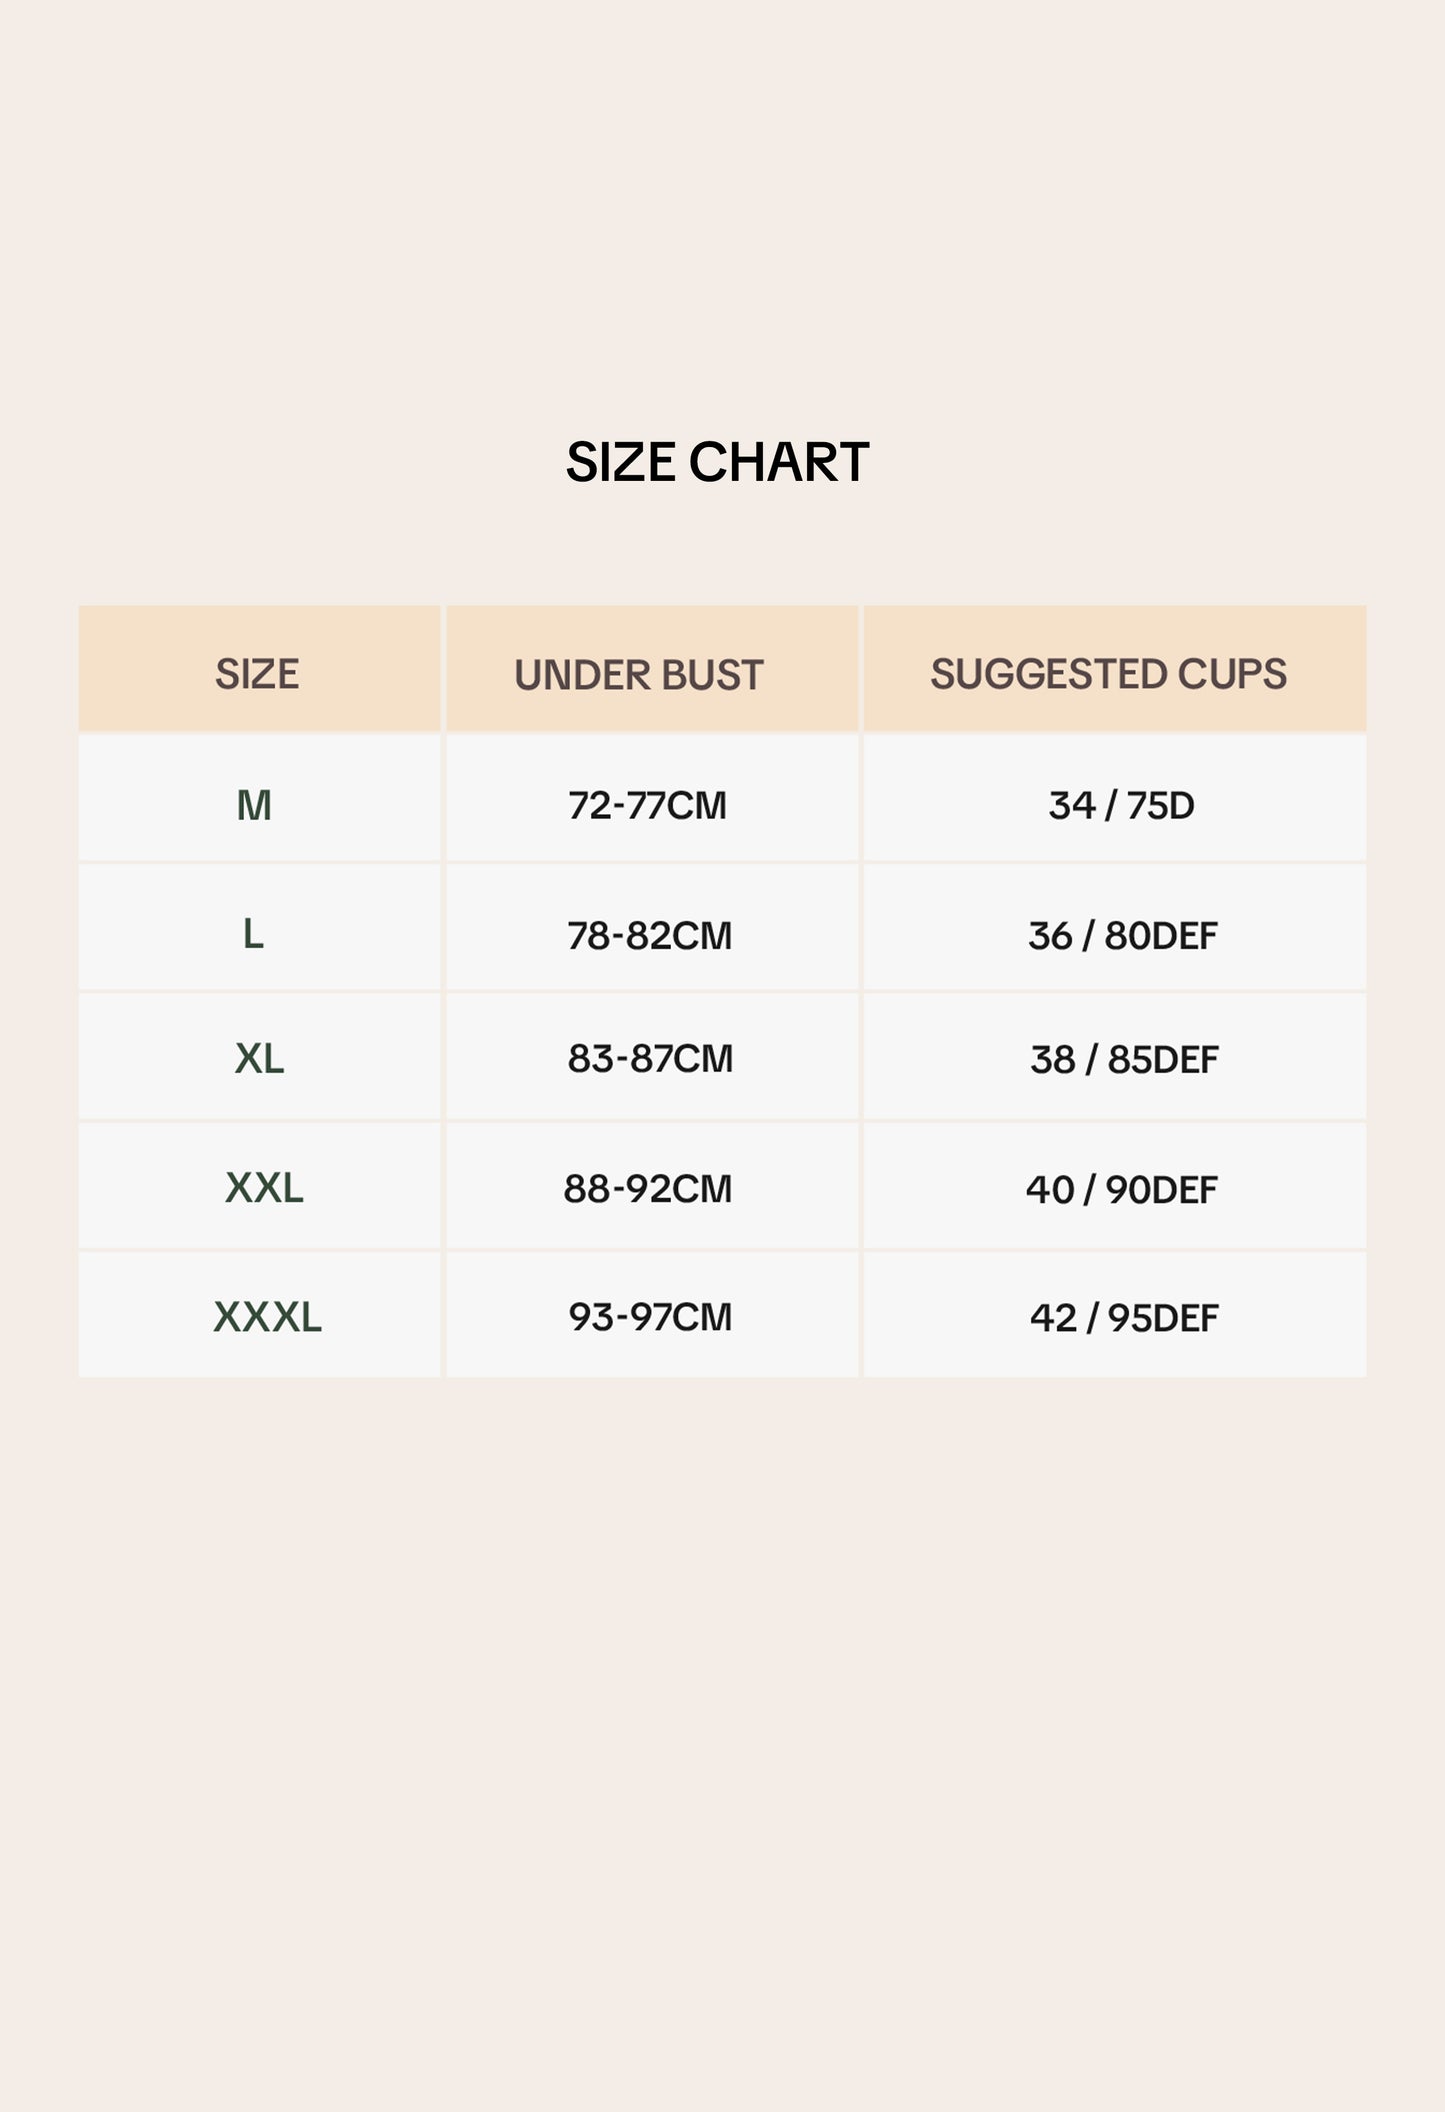Screen dimensions: 1445x2112
Task: Pick the 42 / 95DEF cup cell
Action: pos(1124,1318)
